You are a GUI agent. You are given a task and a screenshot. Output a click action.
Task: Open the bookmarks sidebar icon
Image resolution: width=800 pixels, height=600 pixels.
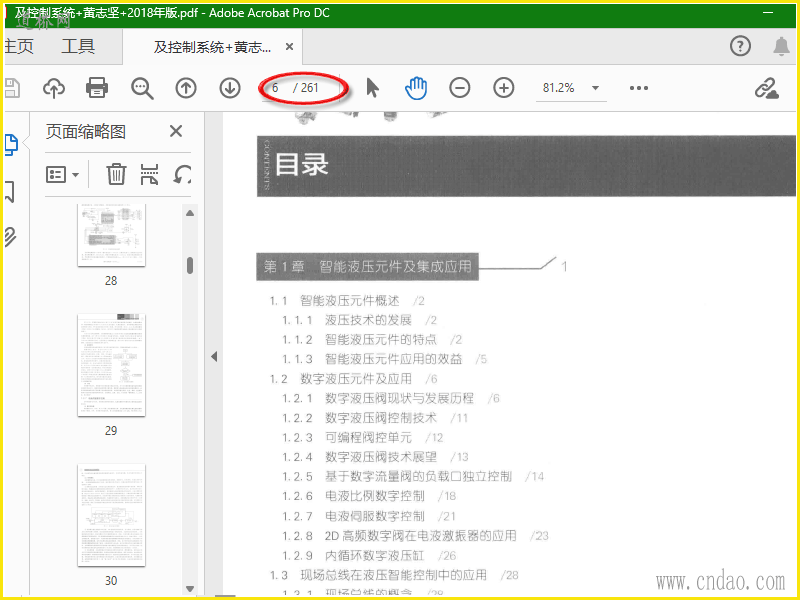(9, 191)
